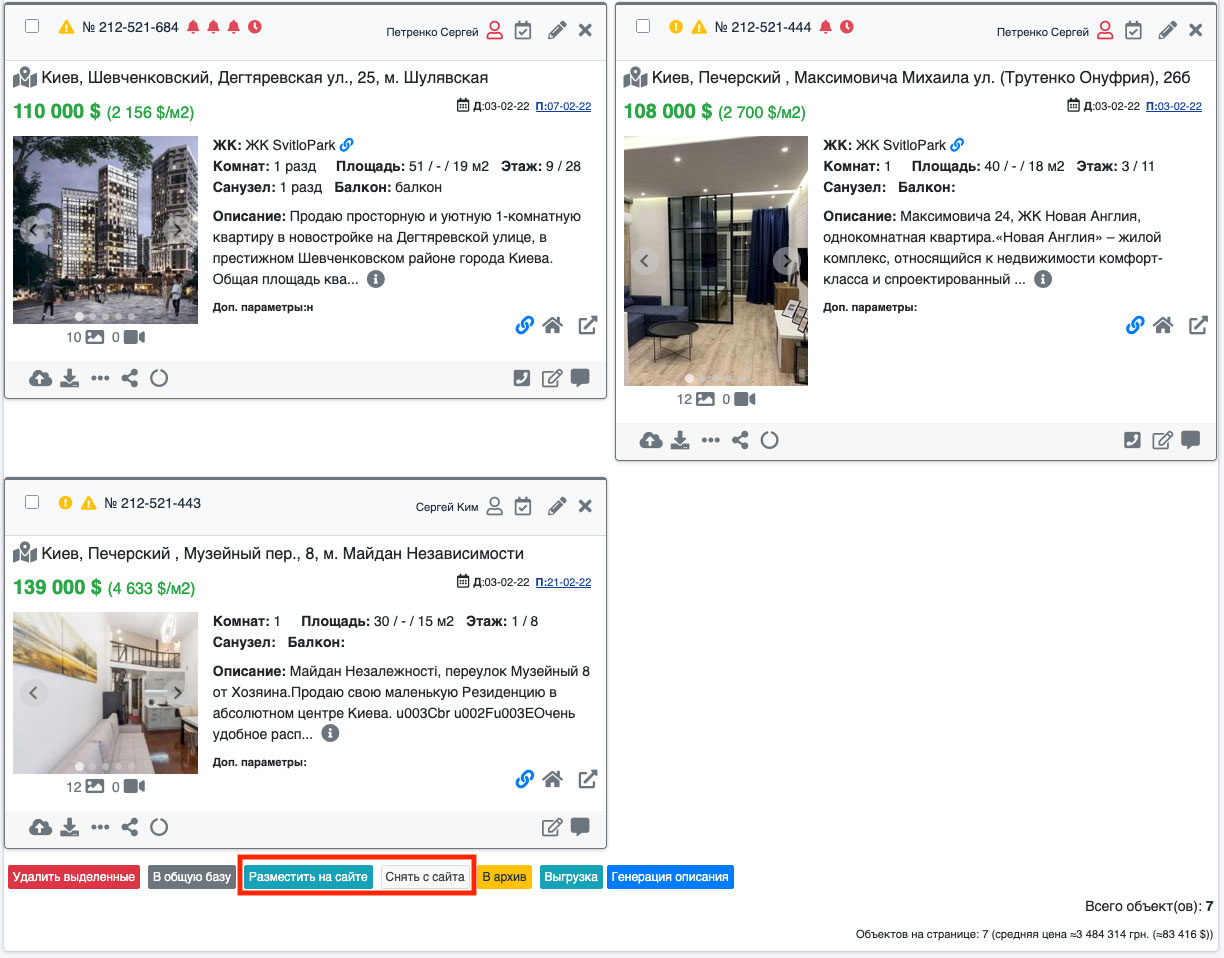This screenshot has height=958, width=1224.
Task: Click the pencil edit icon on listing 212-521-443
Action: click(x=557, y=506)
